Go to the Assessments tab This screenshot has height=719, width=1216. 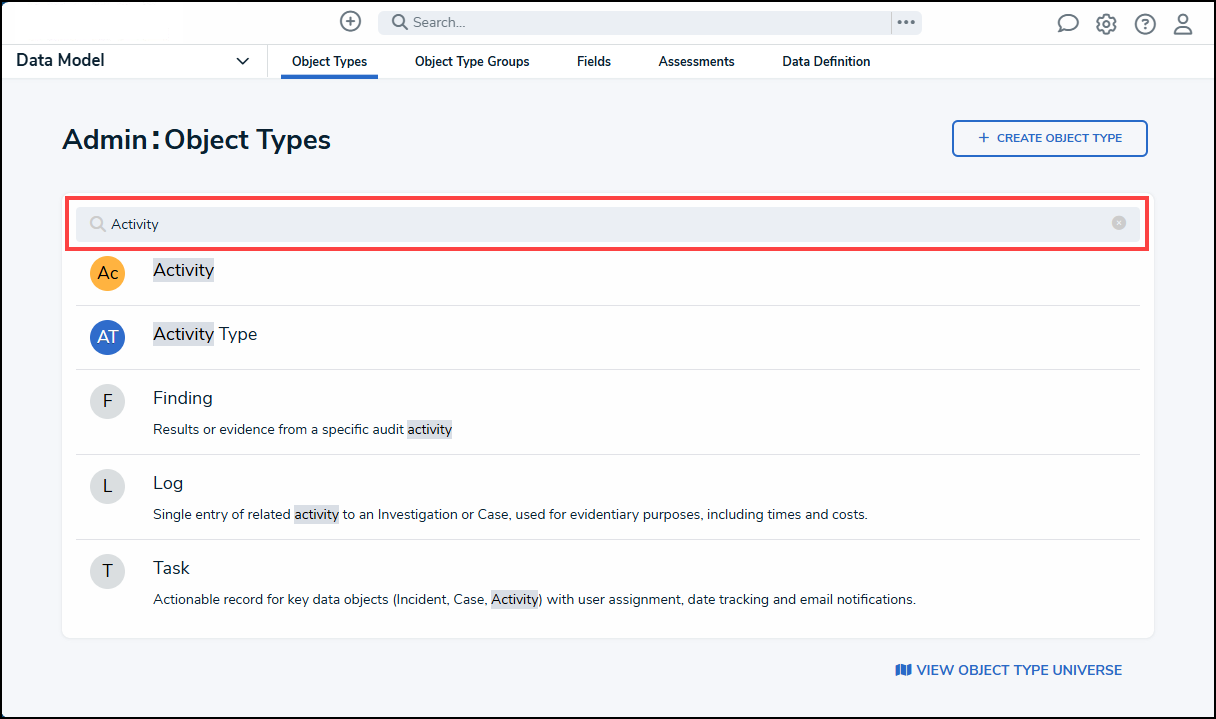tap(696, 61)
